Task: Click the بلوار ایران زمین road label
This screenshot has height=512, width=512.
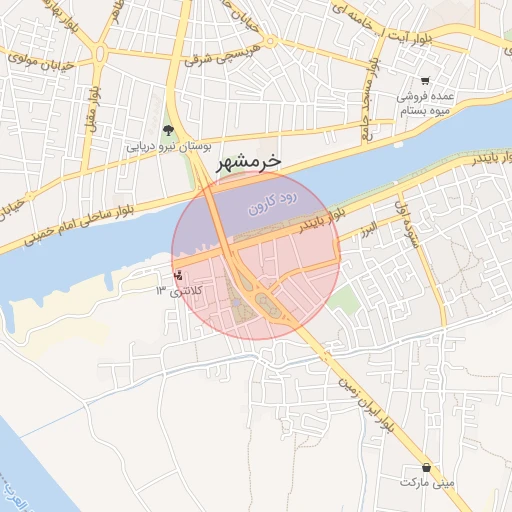Action: point(366,405)
